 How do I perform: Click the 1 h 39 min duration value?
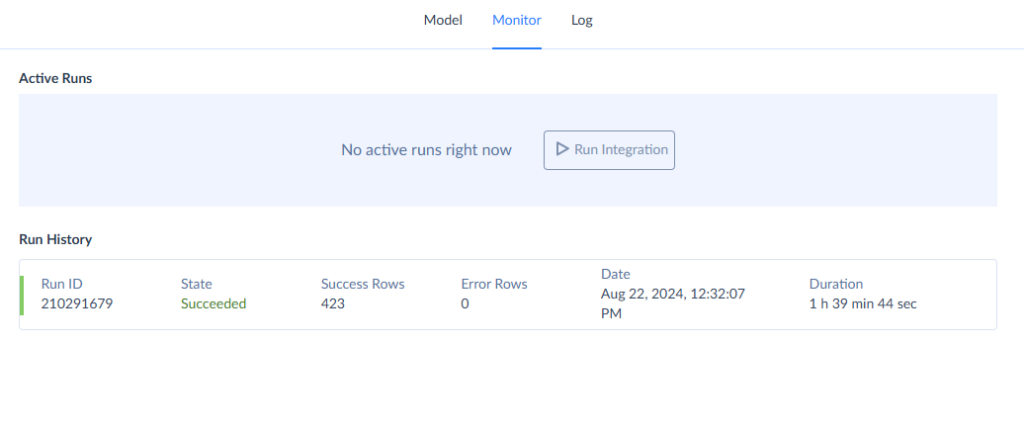(862, 304)
